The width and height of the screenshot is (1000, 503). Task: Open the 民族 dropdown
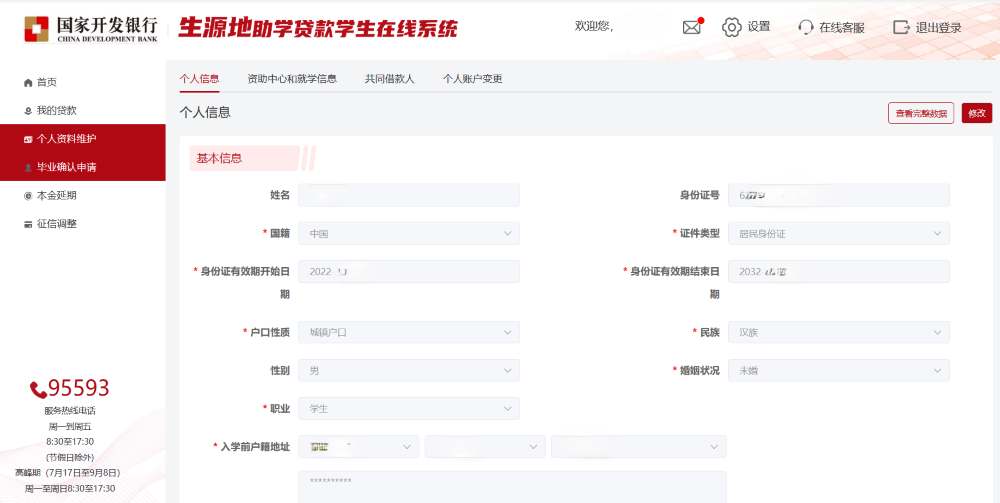tap(838, 332)
